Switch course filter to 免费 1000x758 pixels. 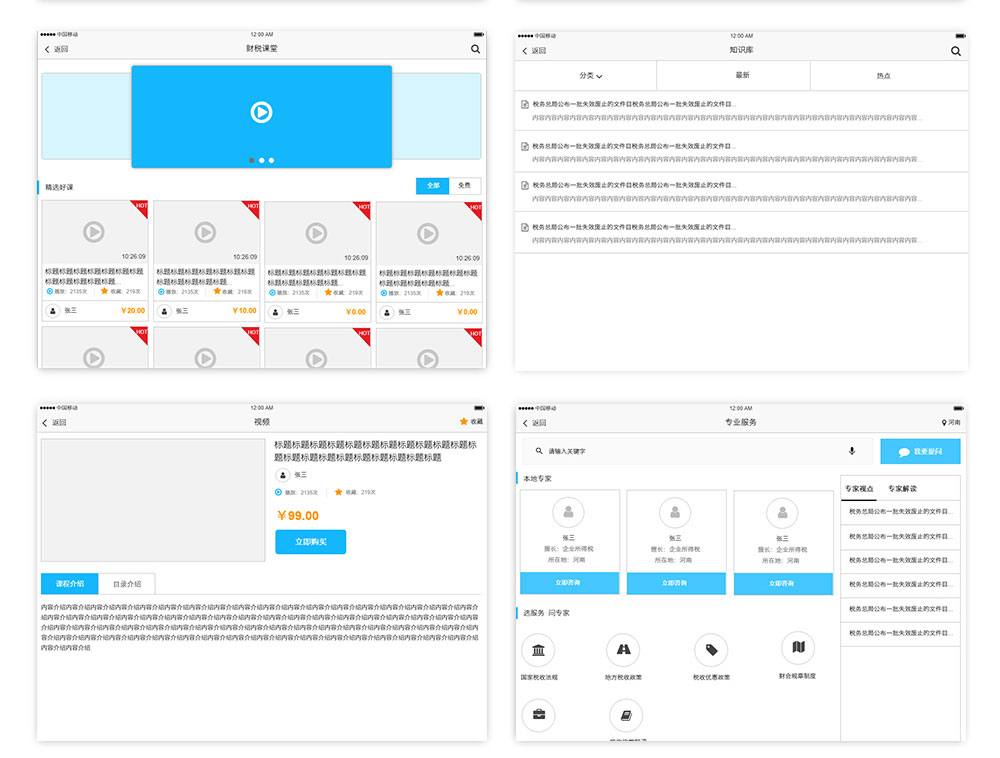(465, 186)
